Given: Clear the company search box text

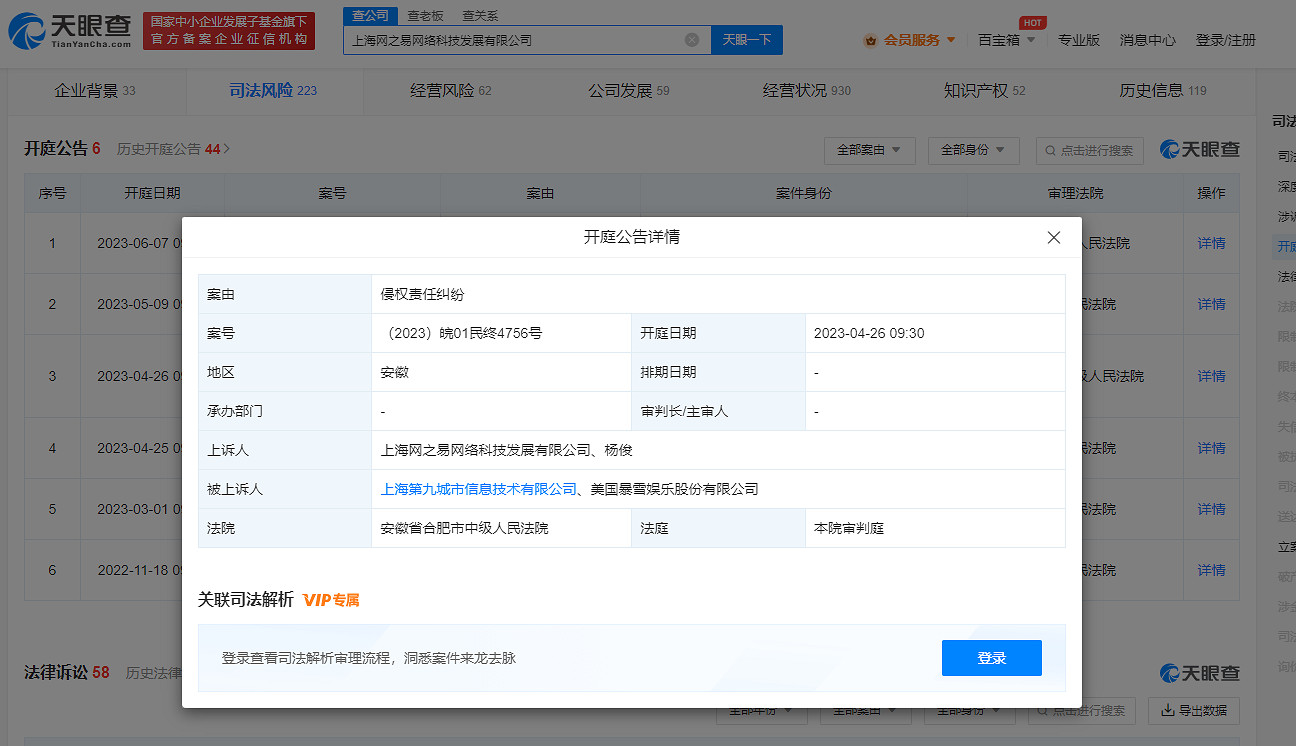Looking at the screenshot, I should point(692,40).
